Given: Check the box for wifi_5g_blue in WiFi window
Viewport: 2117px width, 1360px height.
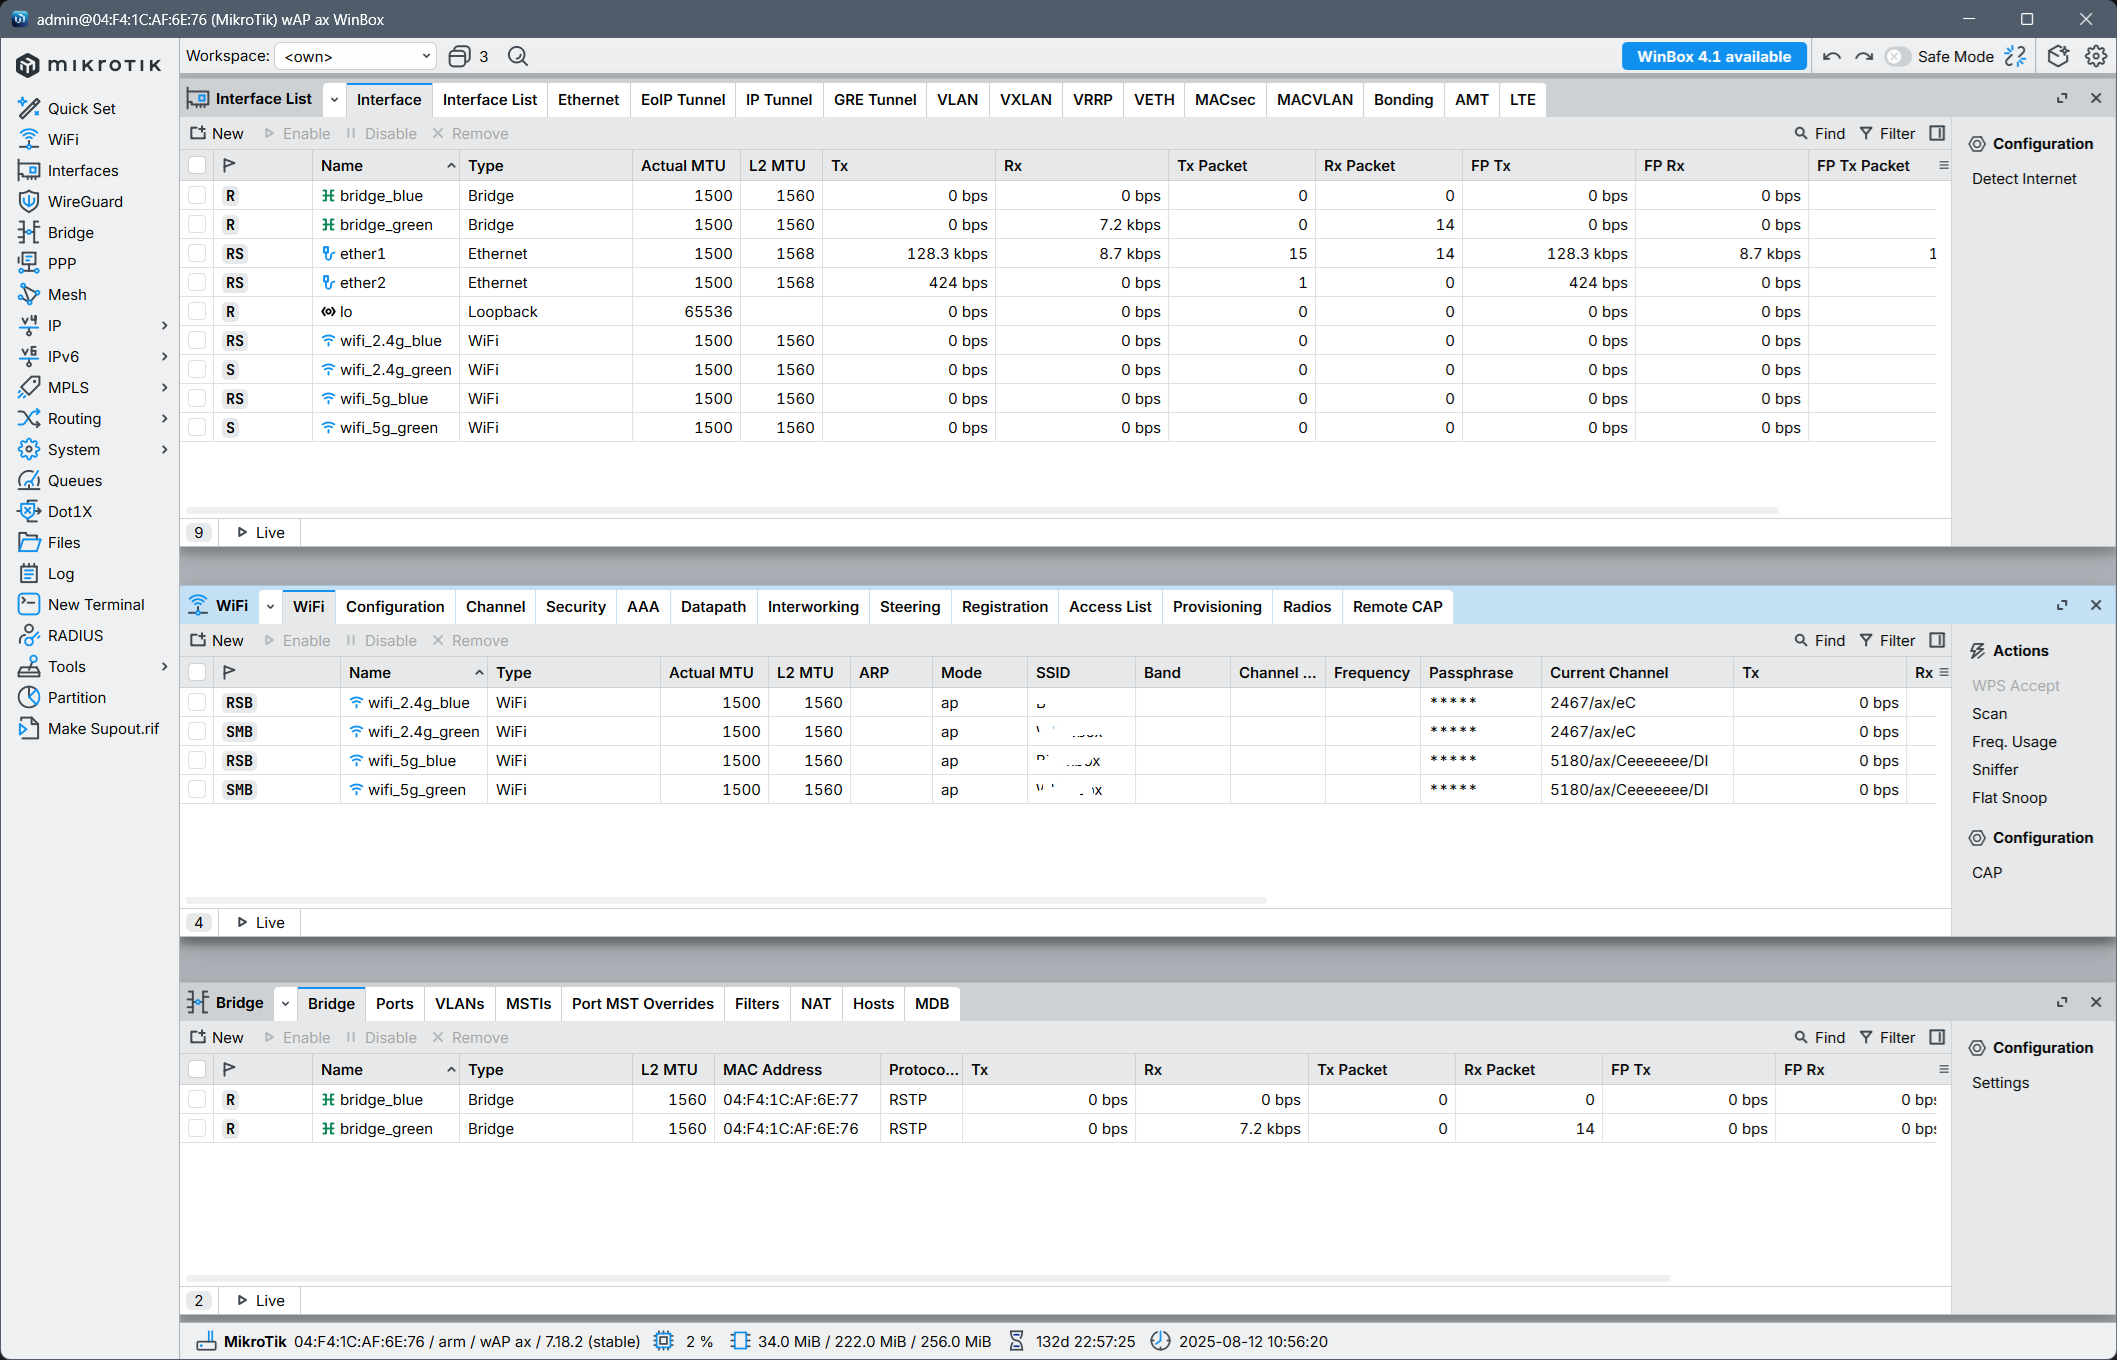Looking at the screenshot, I should pos(197,760).
